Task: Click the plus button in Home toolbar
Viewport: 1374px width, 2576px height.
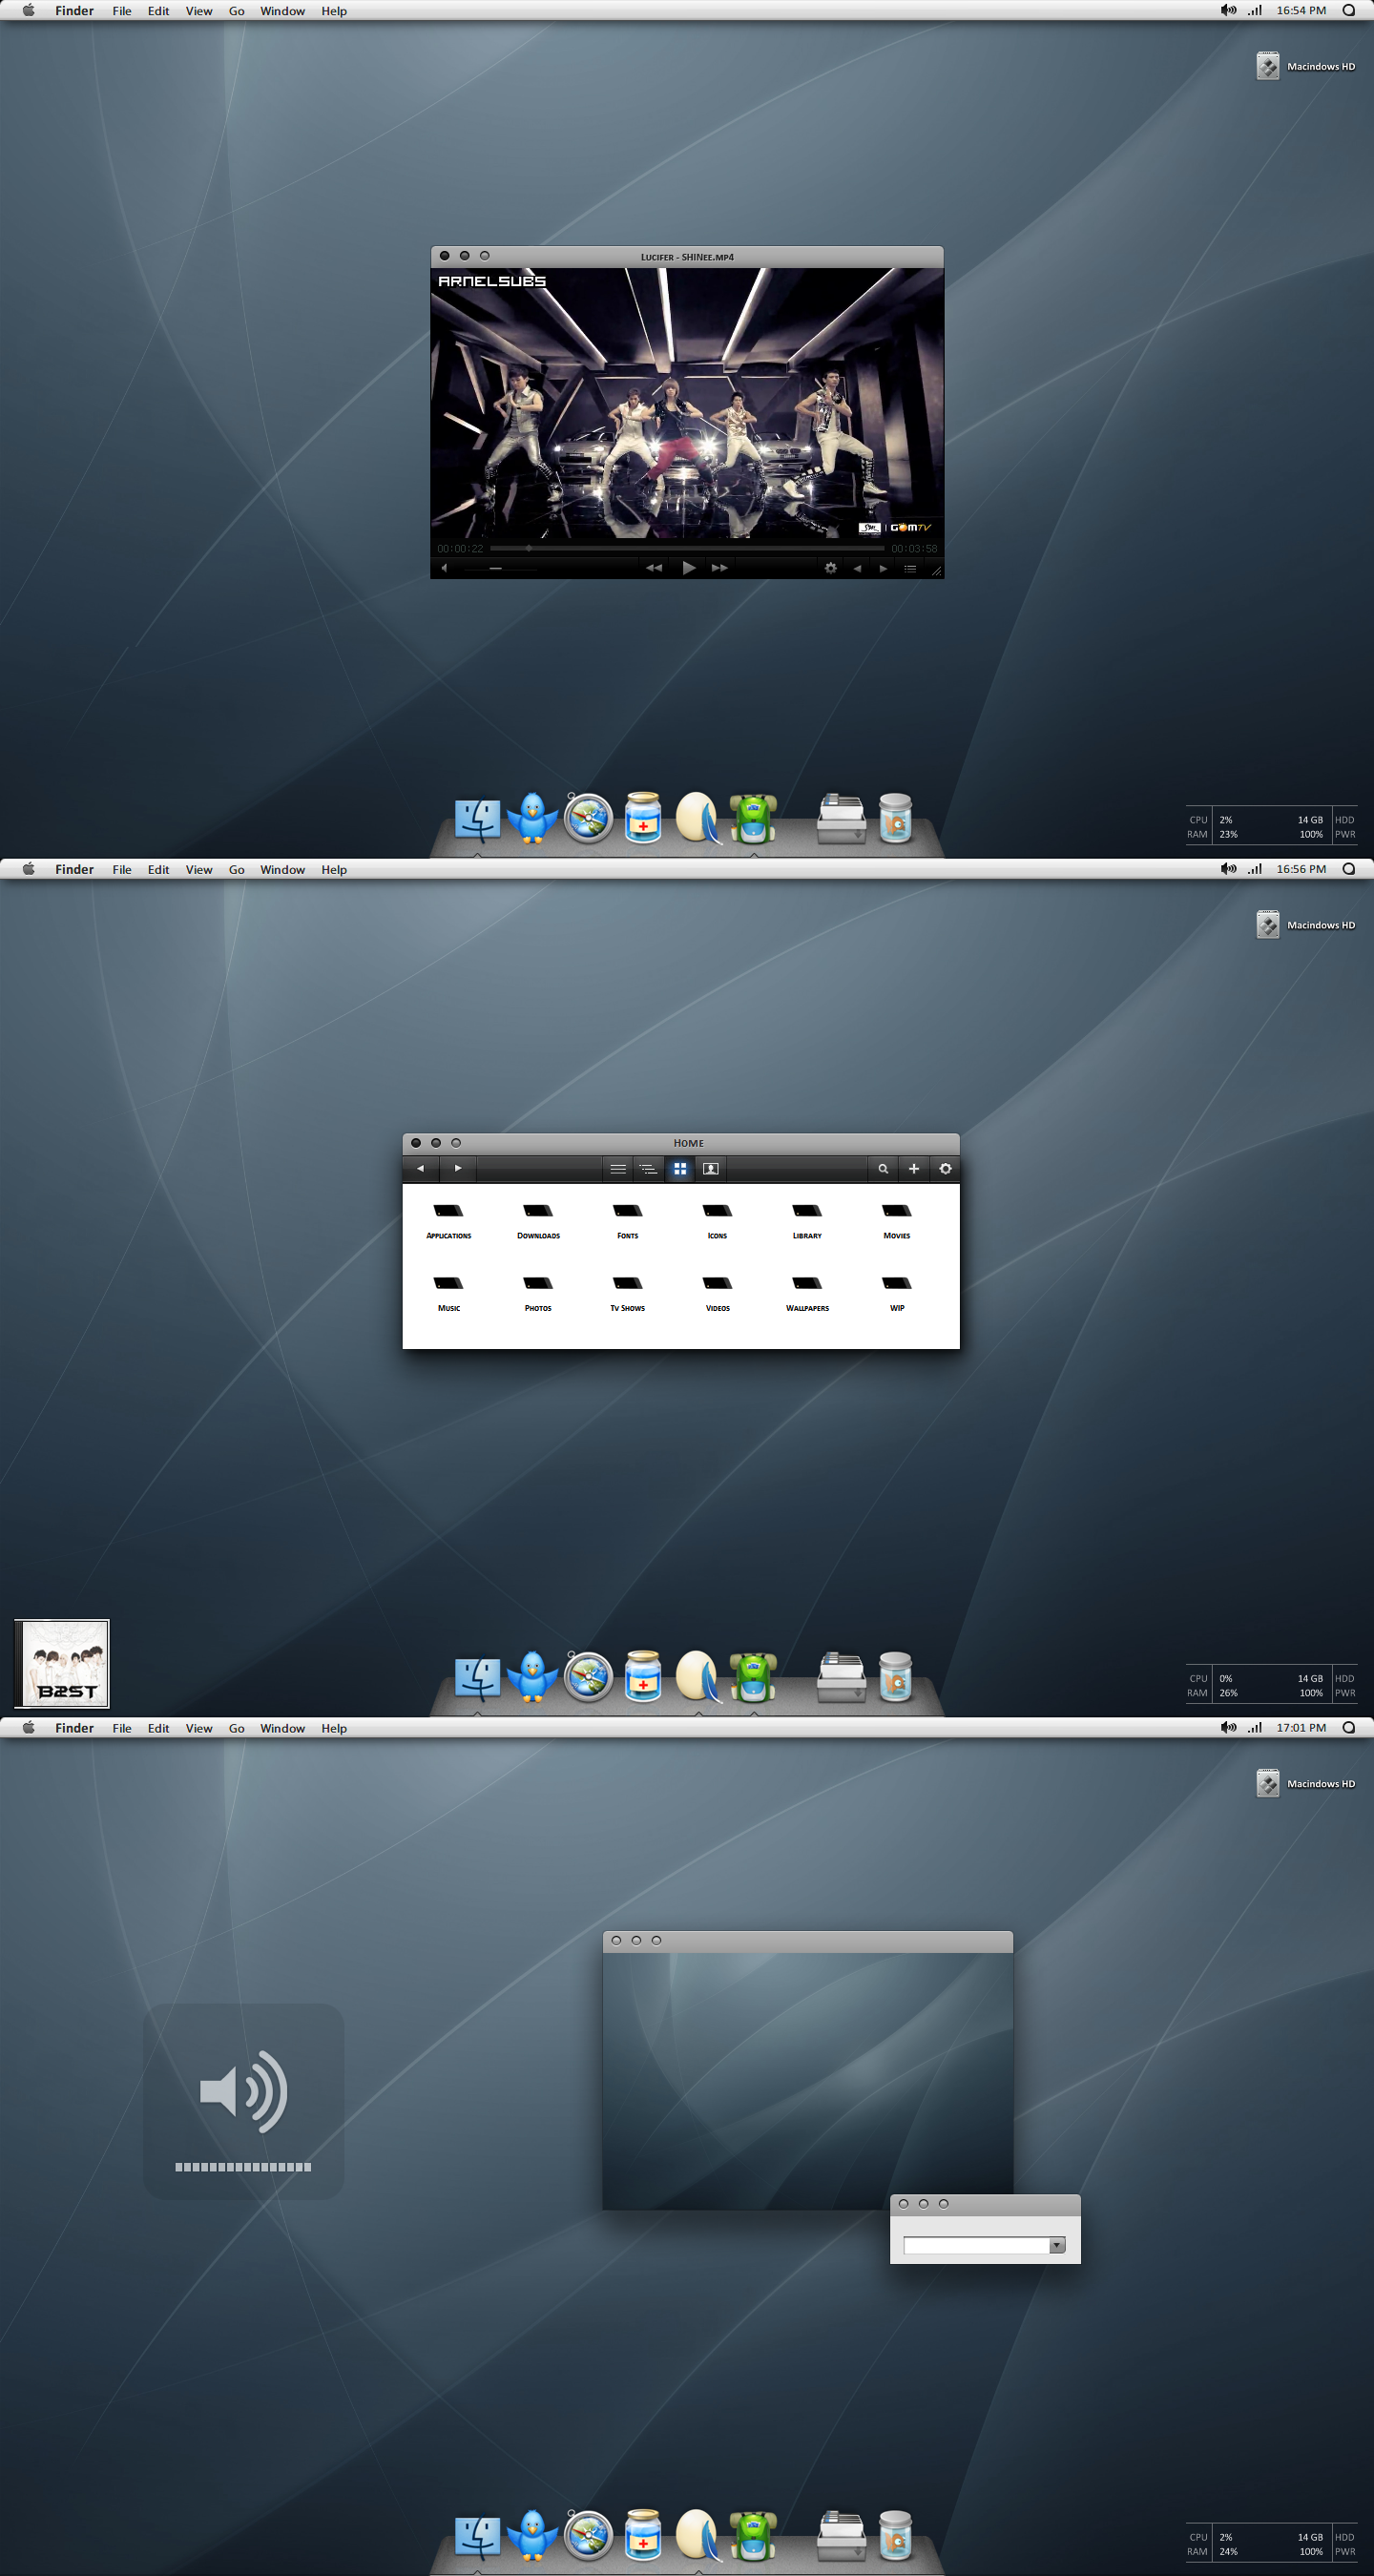Action: pos(914,1168)
